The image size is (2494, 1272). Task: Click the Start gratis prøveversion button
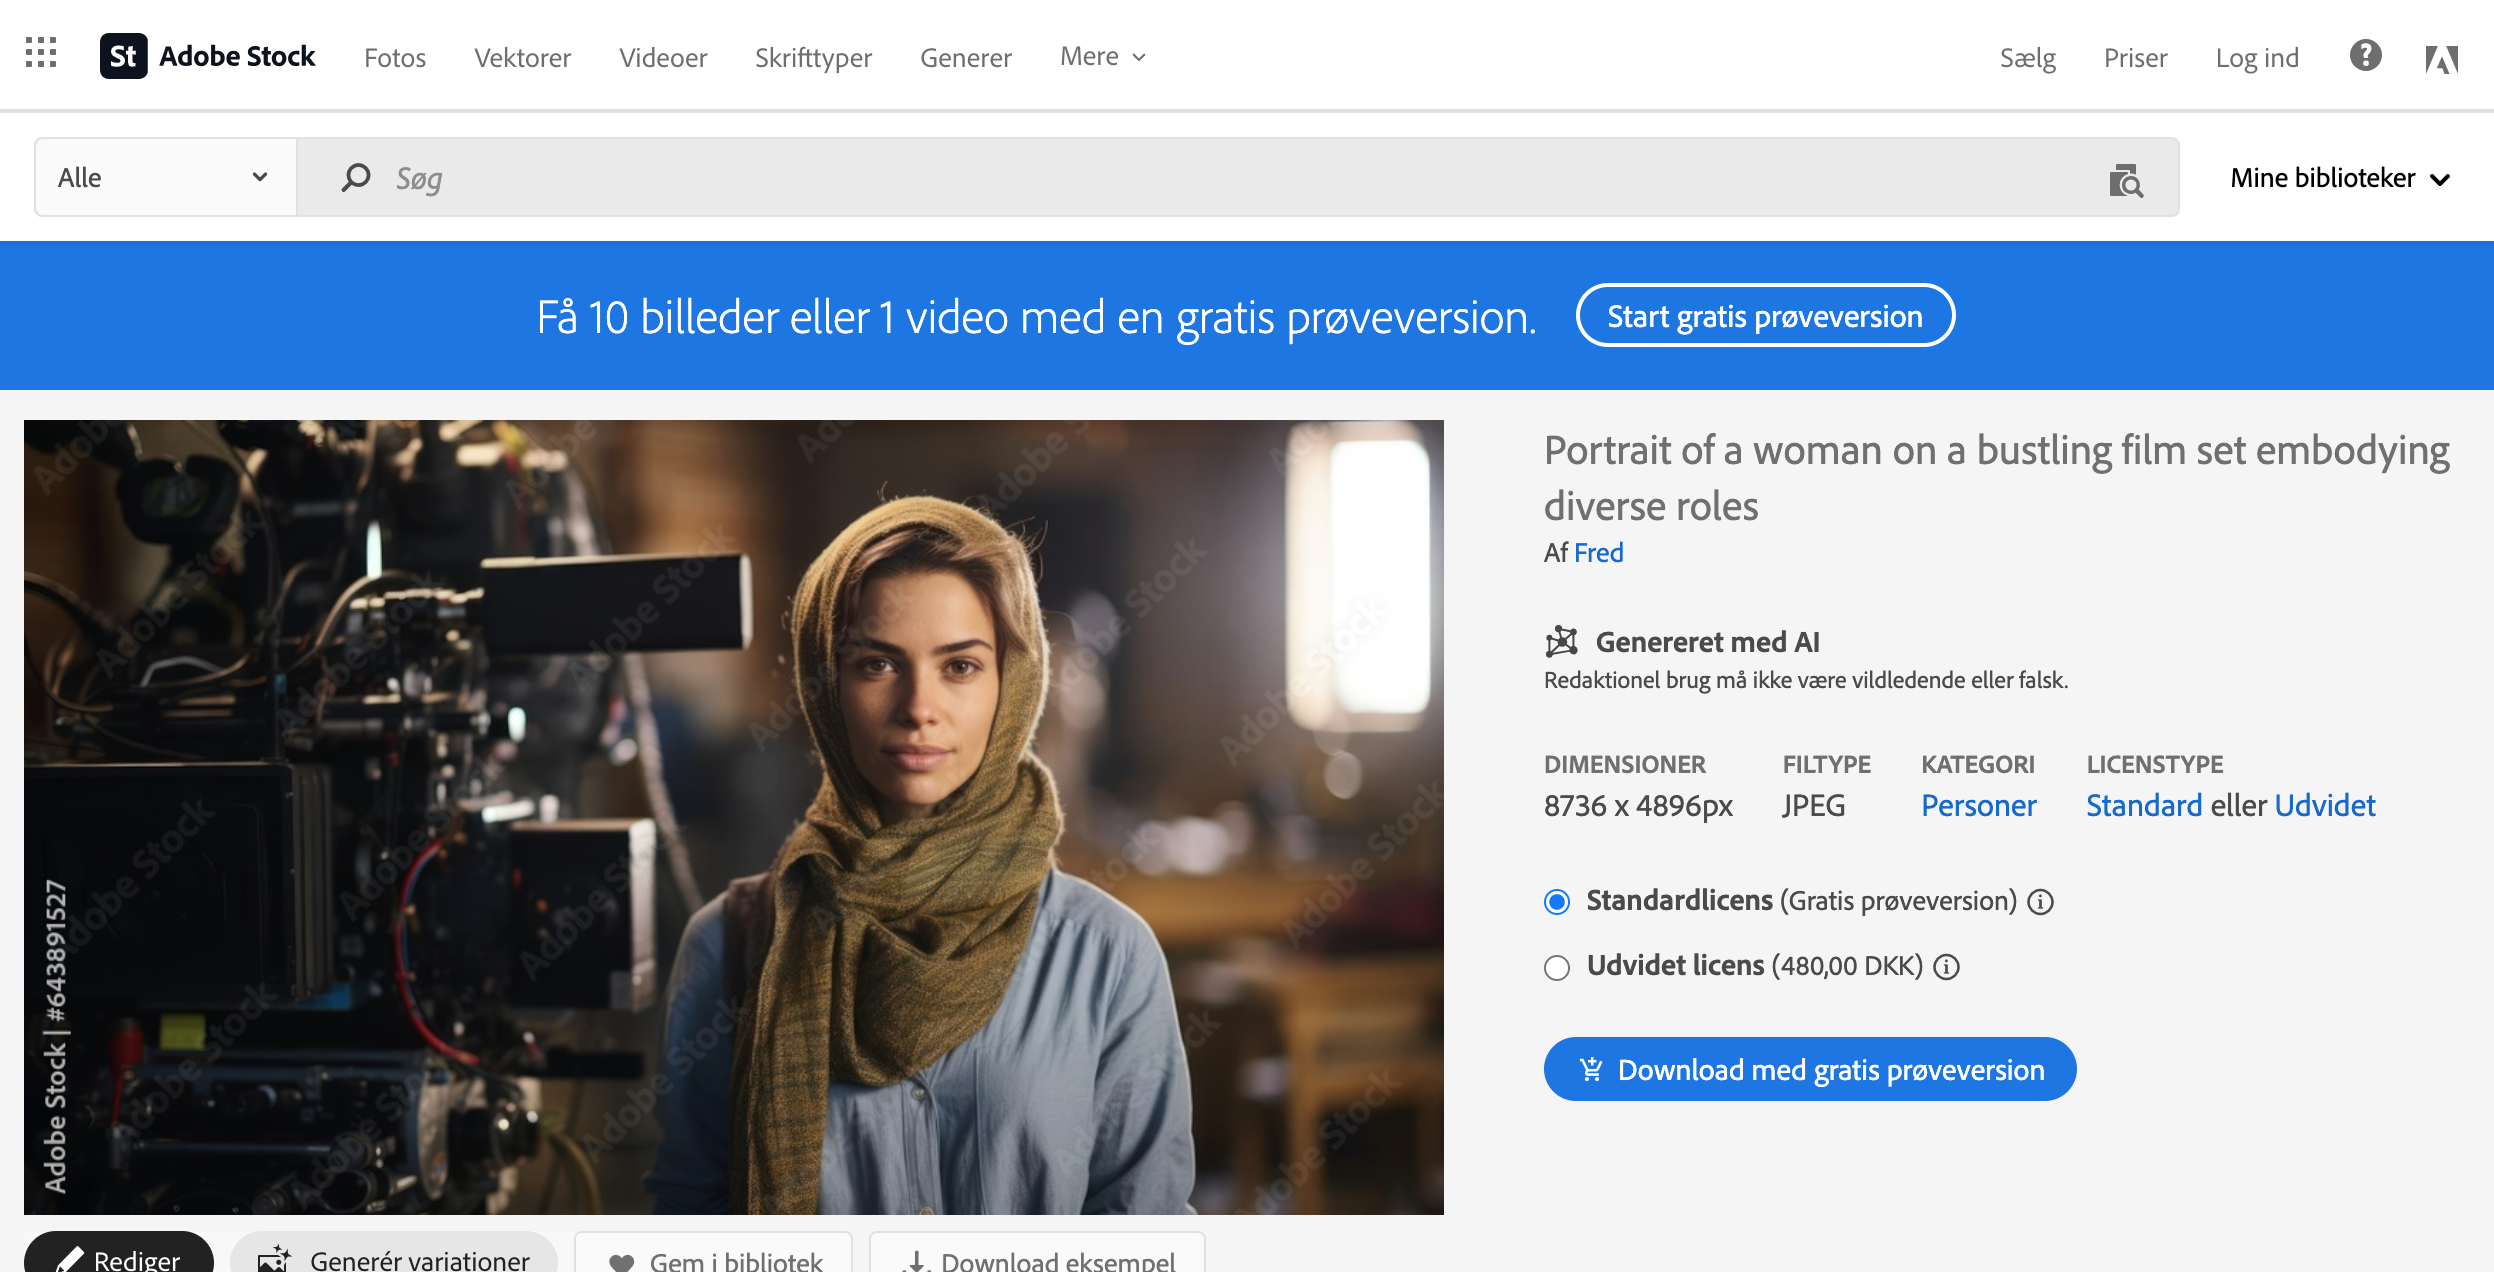[1765, 316]
